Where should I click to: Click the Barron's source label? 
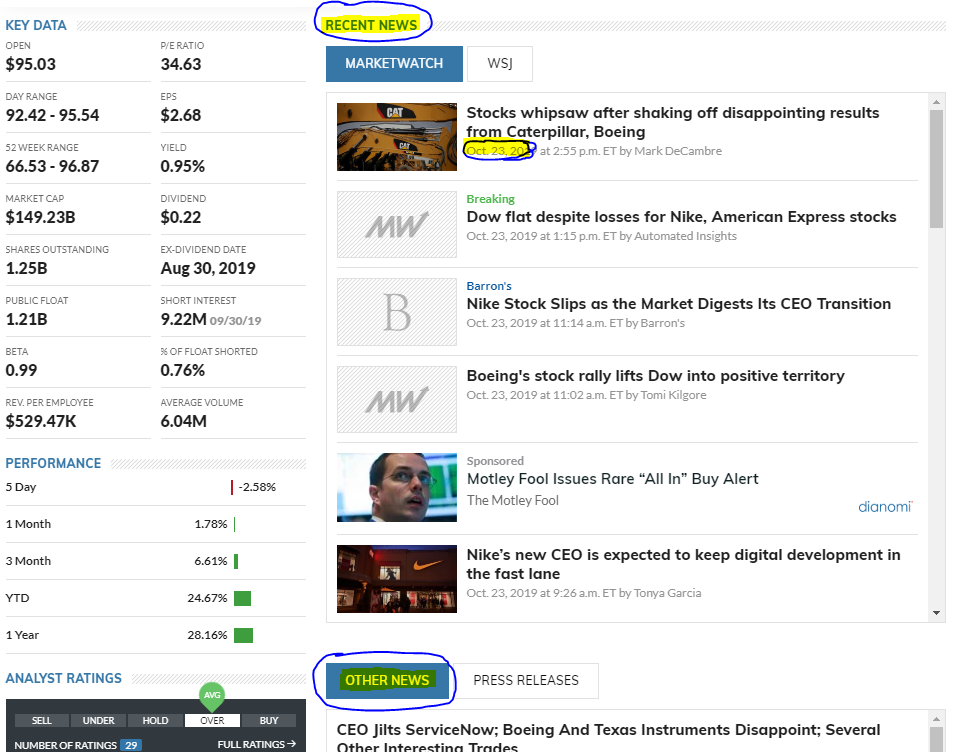(489, 286)
